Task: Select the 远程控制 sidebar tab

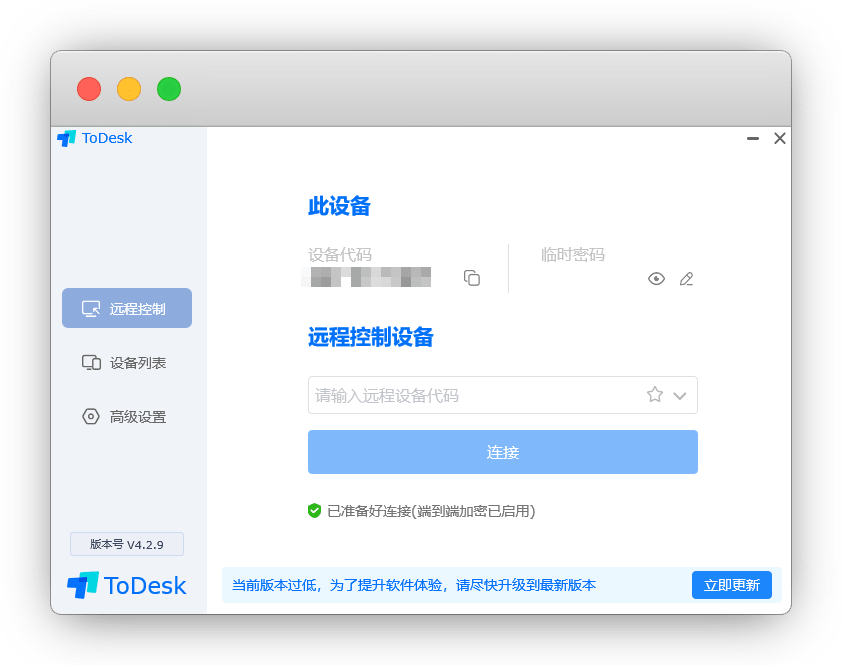Action: tap(127, 308)
